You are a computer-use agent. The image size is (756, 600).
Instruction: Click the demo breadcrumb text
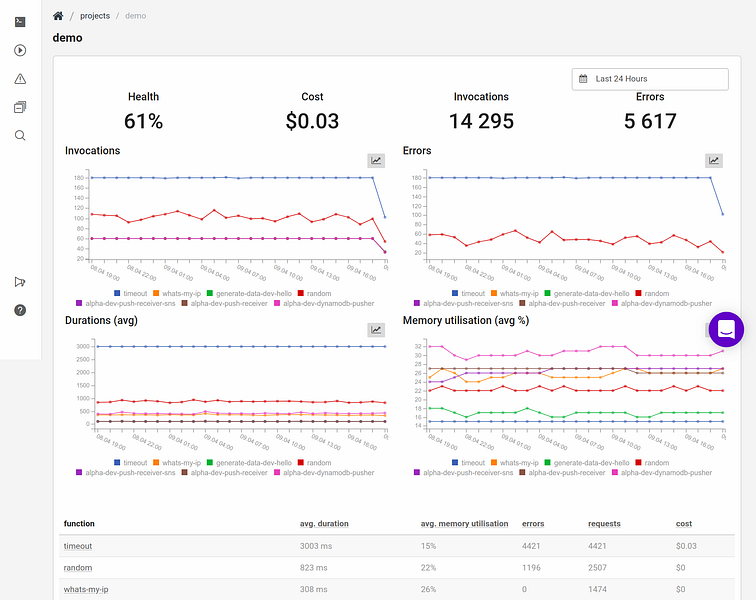135,16
